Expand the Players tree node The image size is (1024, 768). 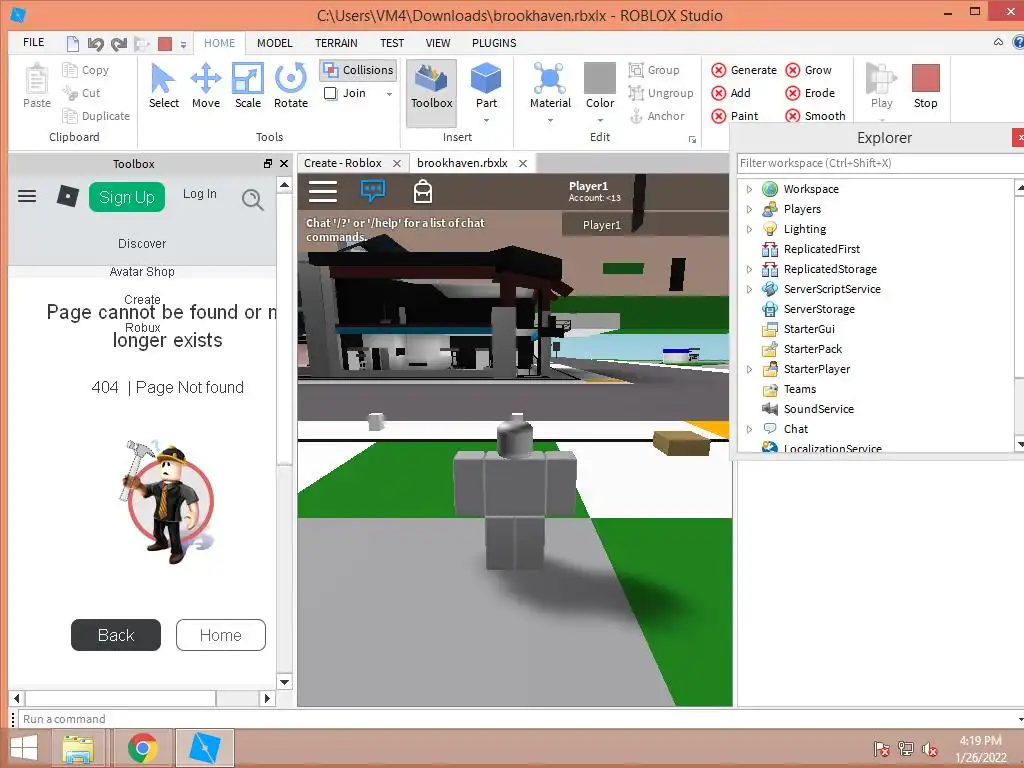749,210
